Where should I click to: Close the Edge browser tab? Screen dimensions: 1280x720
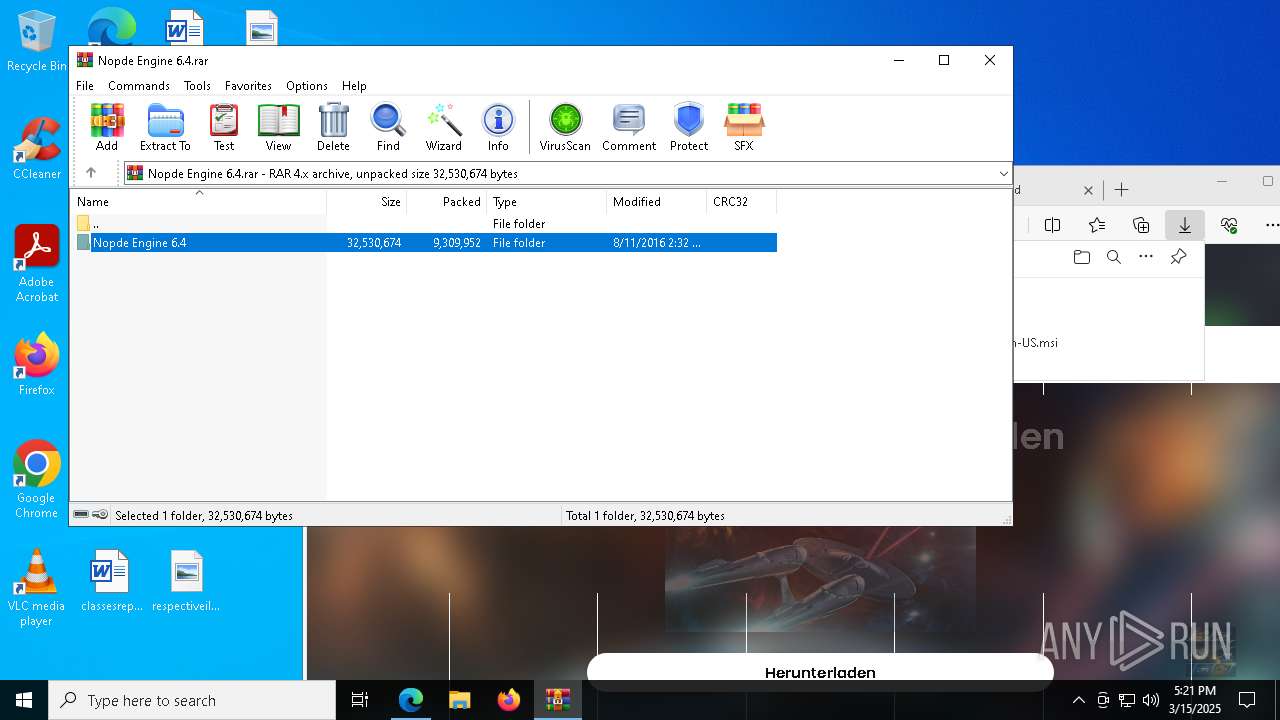1089,190
